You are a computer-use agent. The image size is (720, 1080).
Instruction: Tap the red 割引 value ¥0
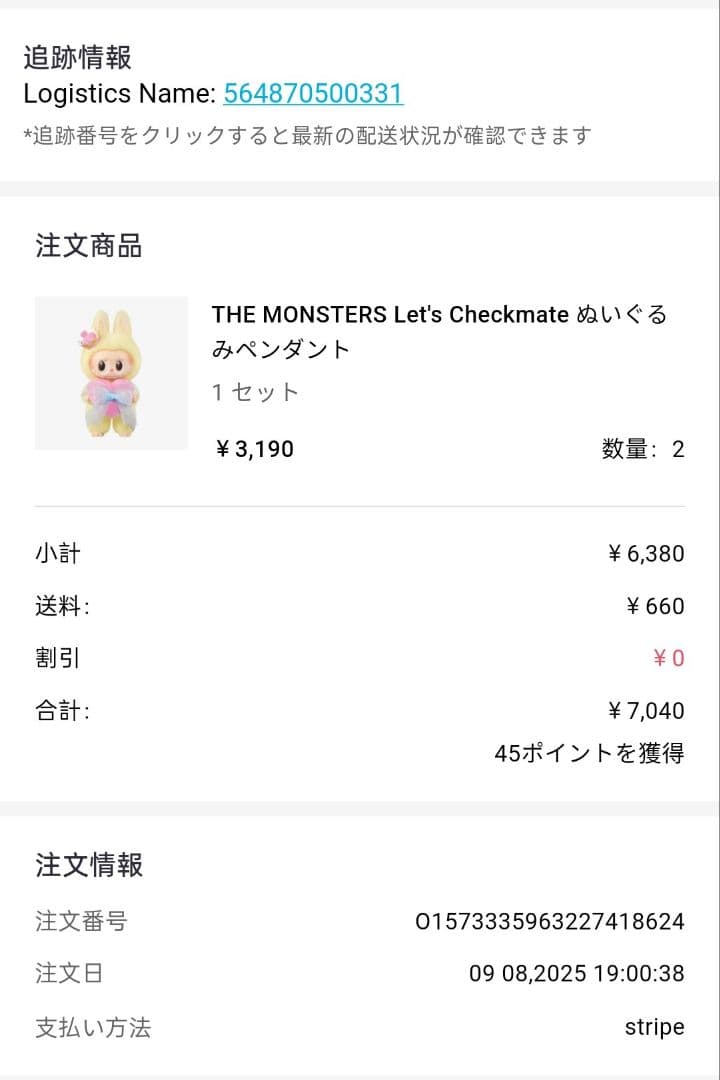[668, 658]
